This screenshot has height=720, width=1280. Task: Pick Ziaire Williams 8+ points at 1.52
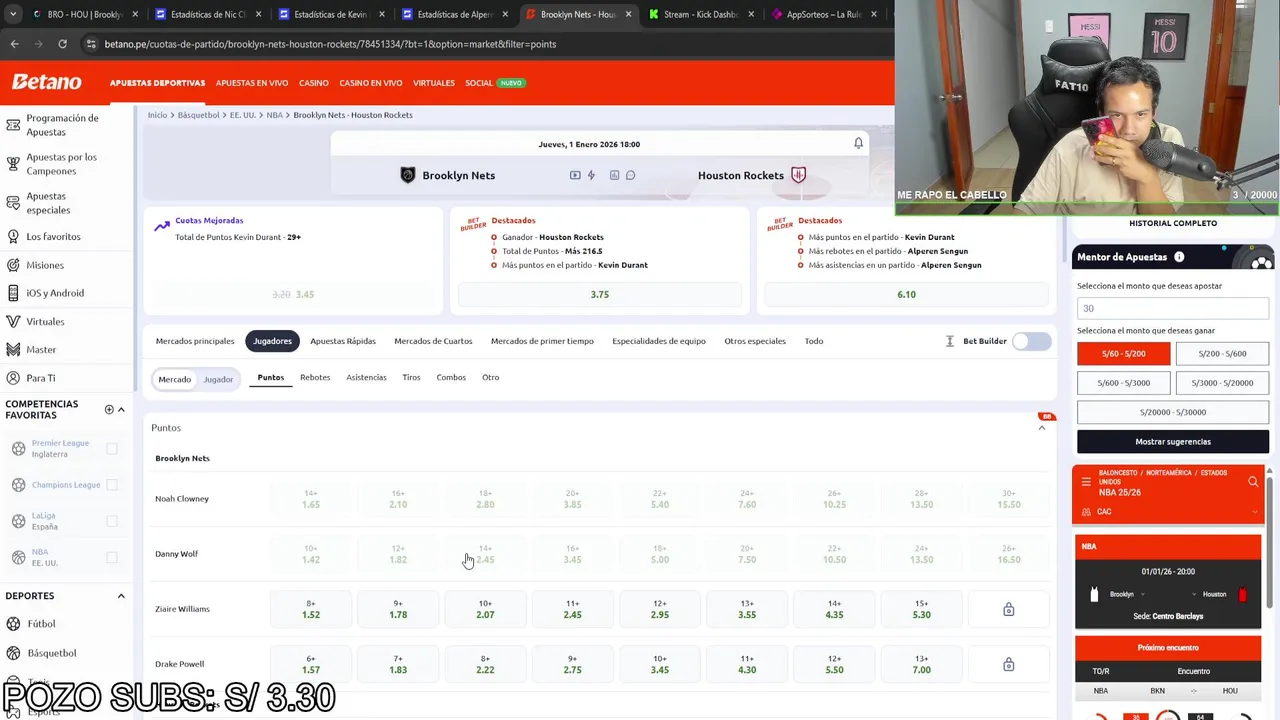point(311,609)
